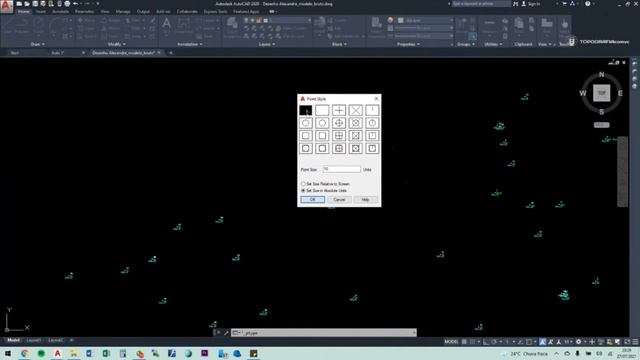Click TOP face of the ViewCube
The width and height of the screenshot is (640, 360).
602,93
